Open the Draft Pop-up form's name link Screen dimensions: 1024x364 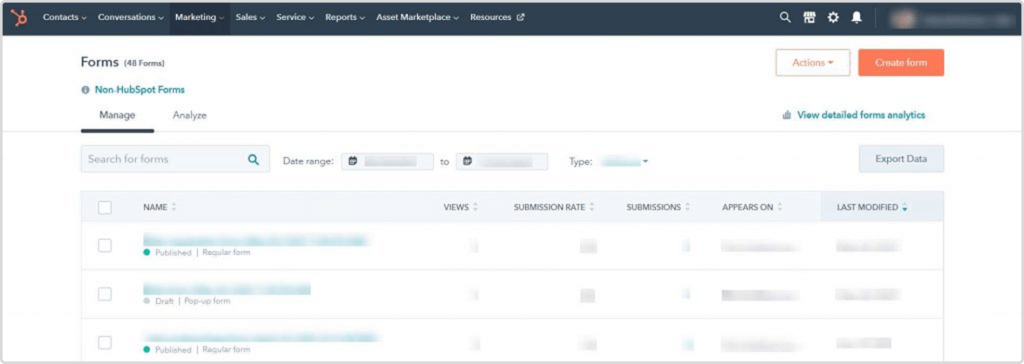pyautogui.click(x=227, y=289)
